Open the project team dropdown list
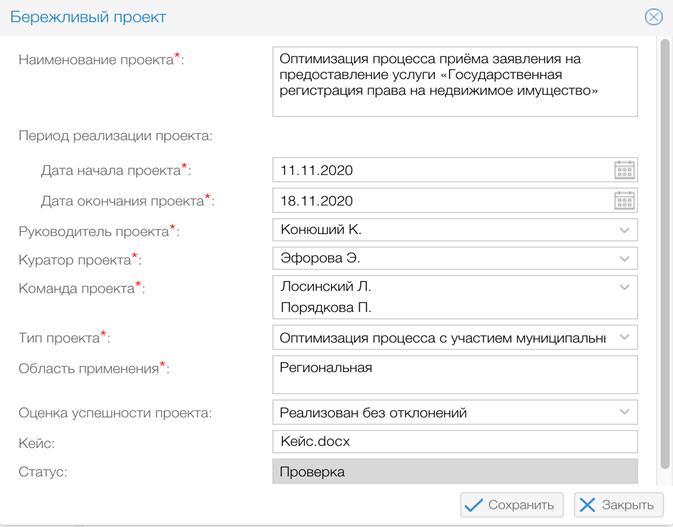 (624, 288)
